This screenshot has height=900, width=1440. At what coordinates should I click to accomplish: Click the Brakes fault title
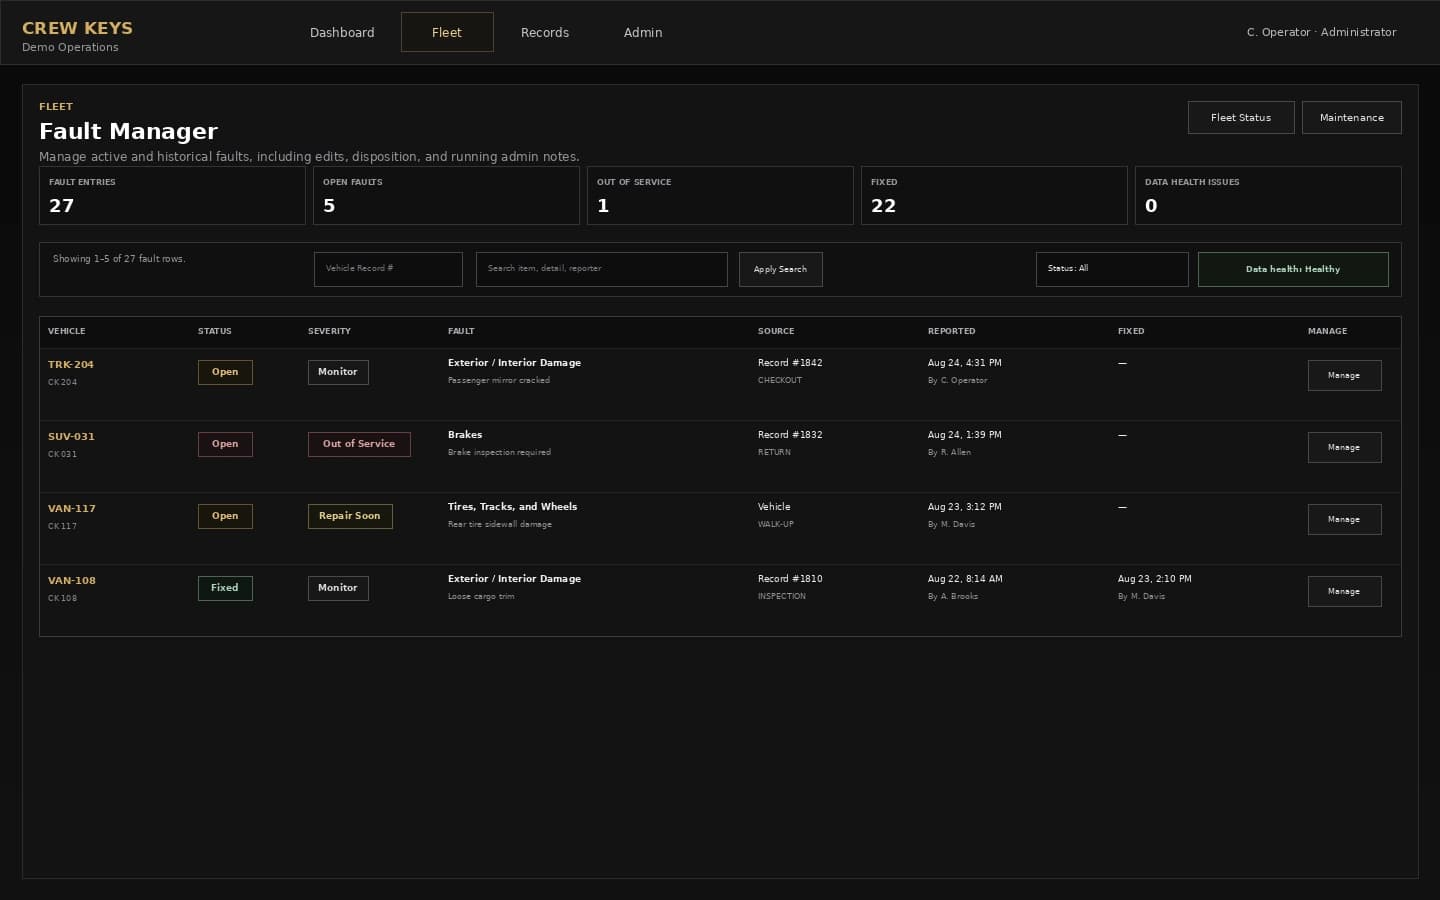465,435
